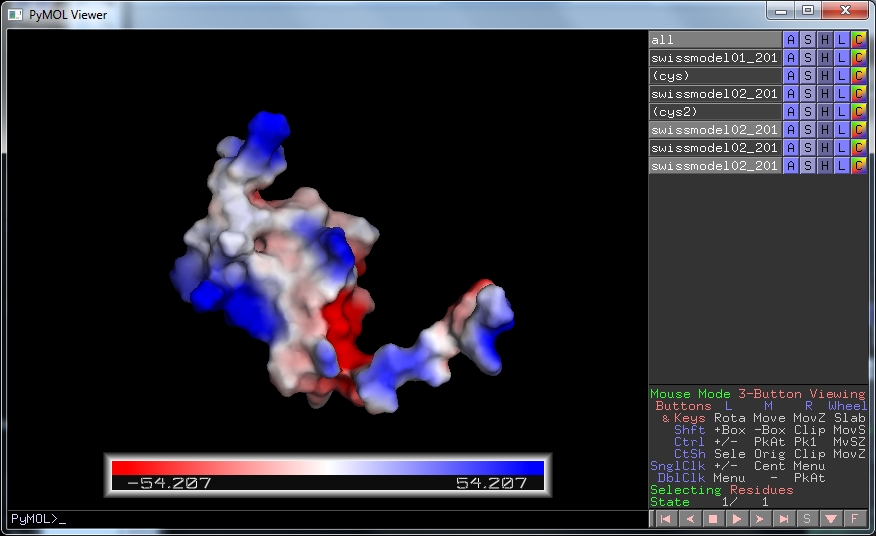The image size is (876, 536).
Task: Toggle the (cys2) selection entry
Action: tap(714, 112)
